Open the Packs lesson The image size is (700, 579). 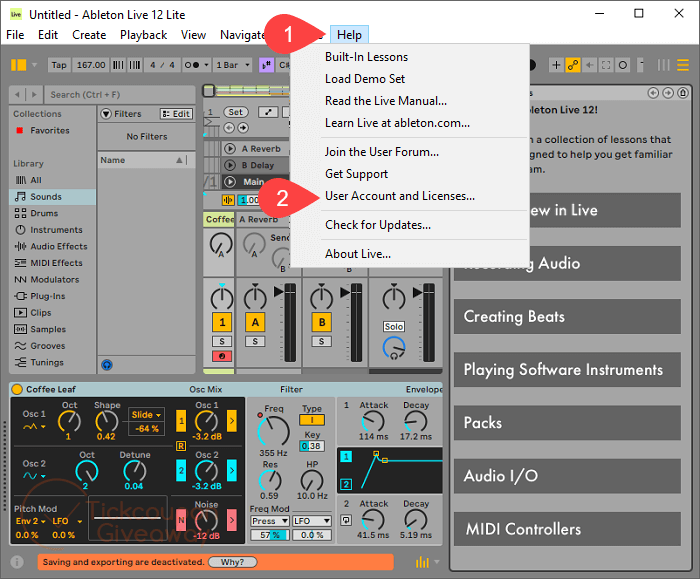(567, 423)
